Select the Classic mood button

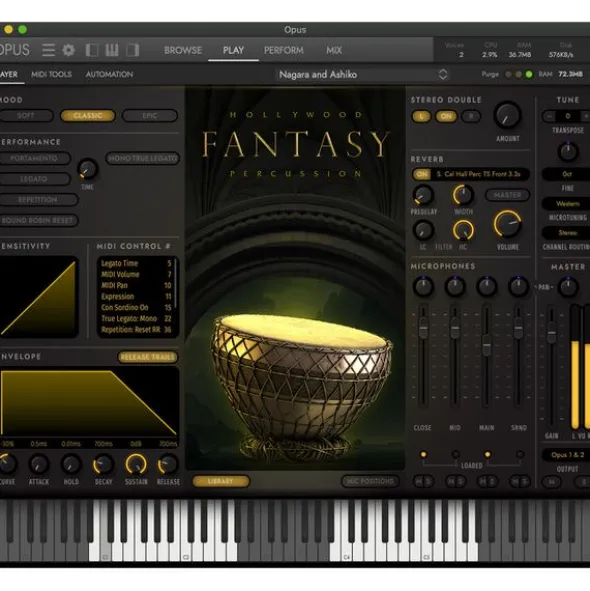[88, 116]
